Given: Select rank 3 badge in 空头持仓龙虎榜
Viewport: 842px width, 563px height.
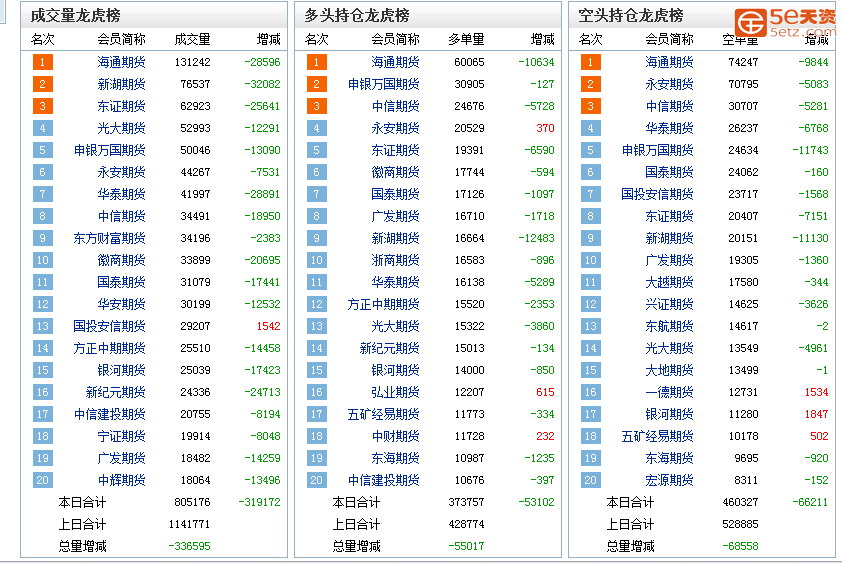Looking at the screenshot, I should 591,106.
